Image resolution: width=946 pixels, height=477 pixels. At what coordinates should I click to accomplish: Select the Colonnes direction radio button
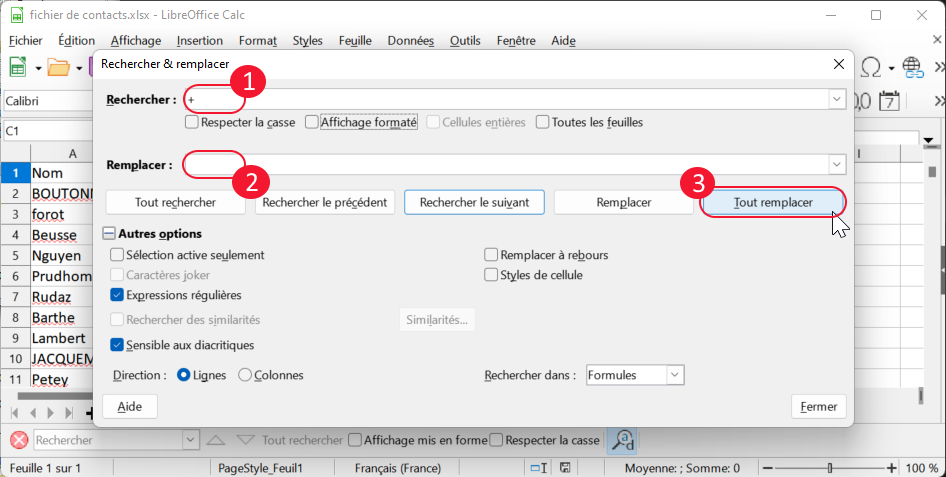pos(245,375)
